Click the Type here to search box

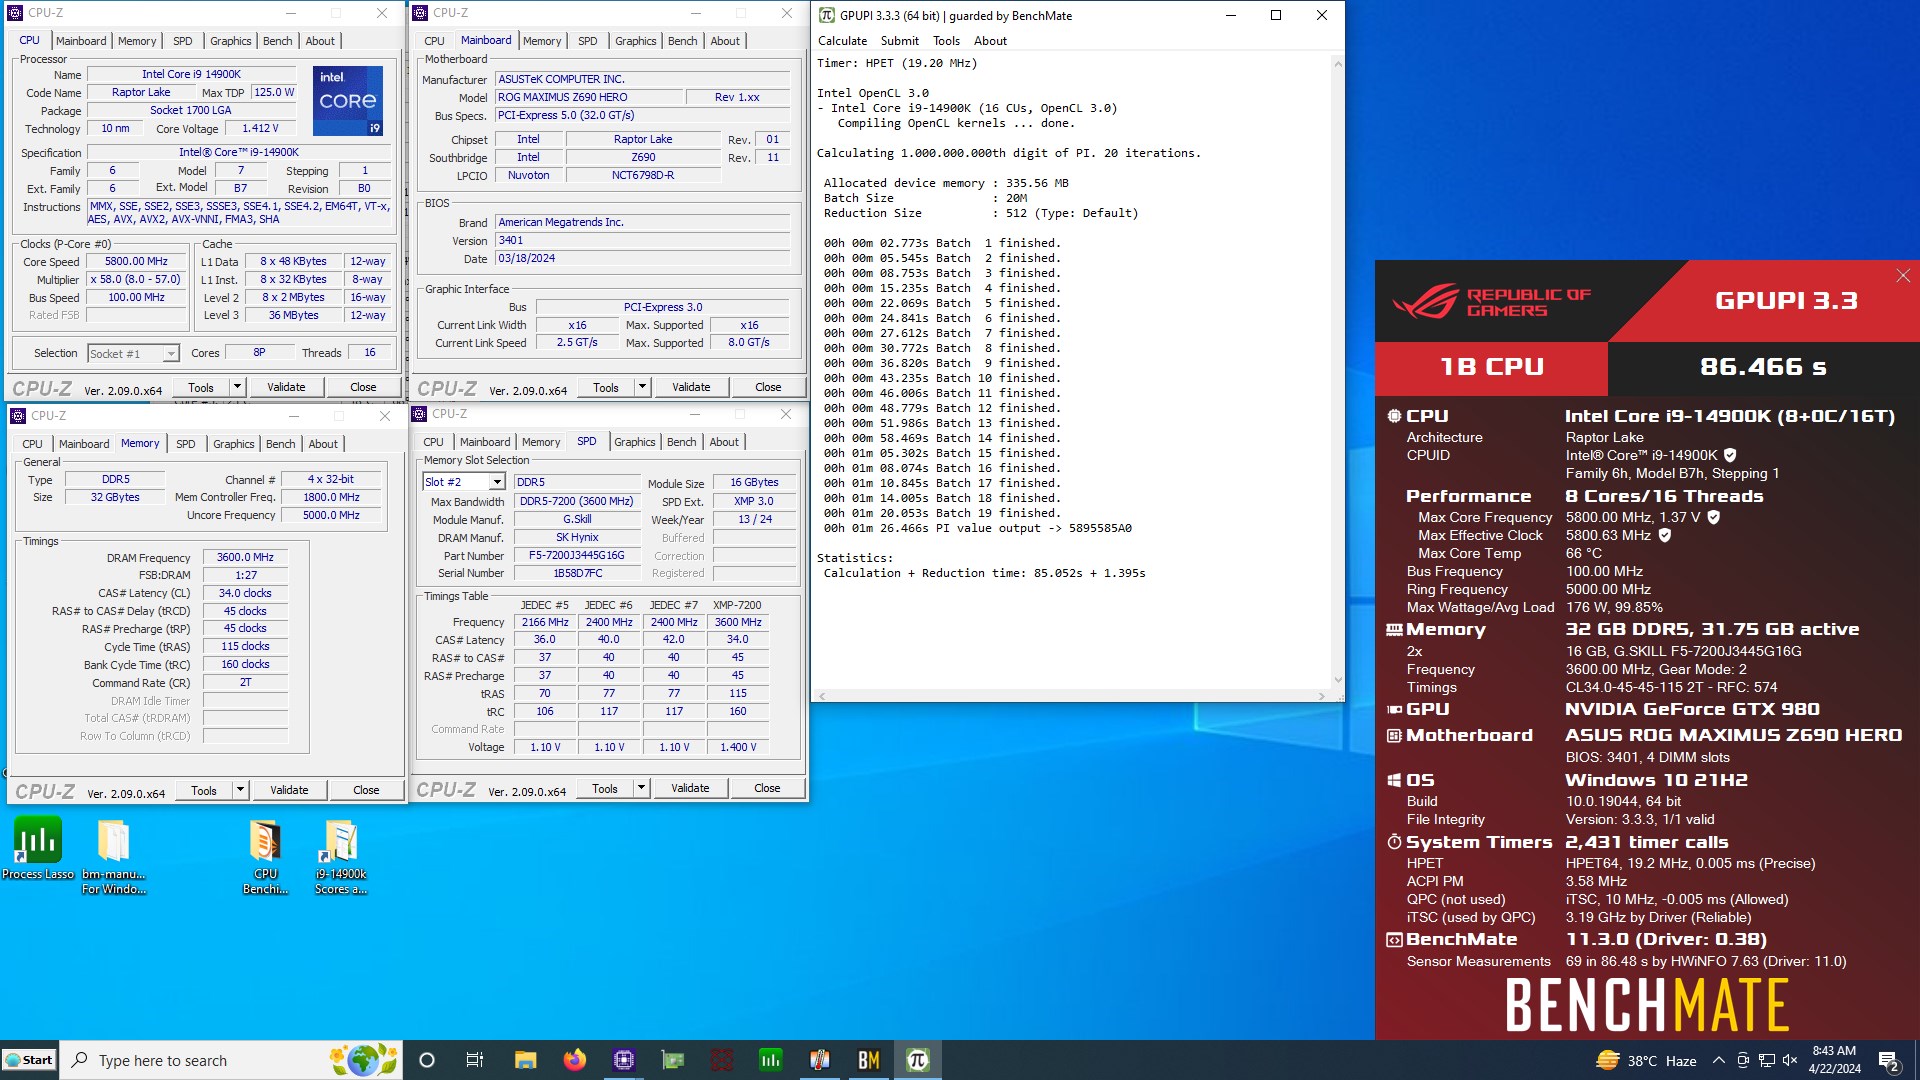click(x=231, y=1060)
